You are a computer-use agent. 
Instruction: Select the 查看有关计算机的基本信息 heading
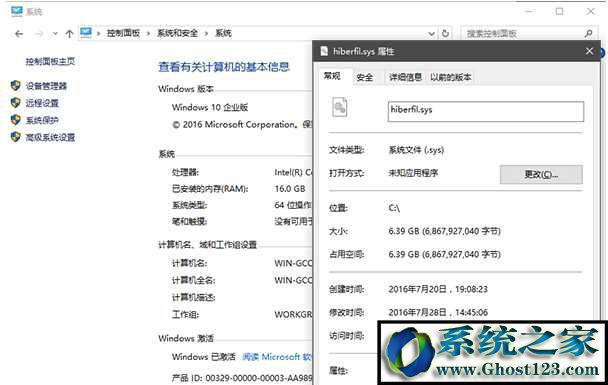point(224,67)
